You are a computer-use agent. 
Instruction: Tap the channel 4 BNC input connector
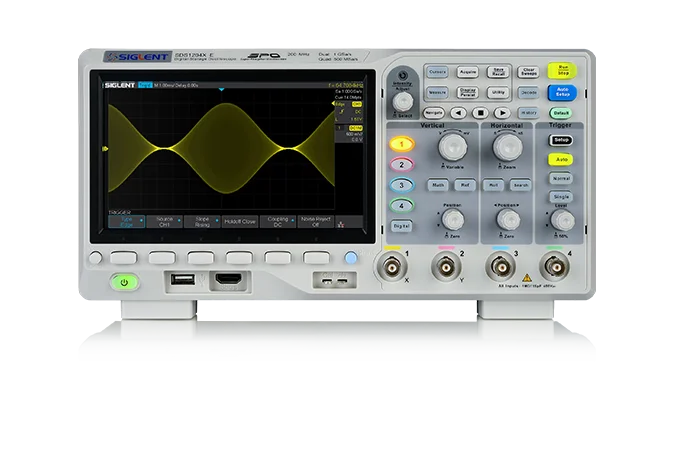coord(555,268)
